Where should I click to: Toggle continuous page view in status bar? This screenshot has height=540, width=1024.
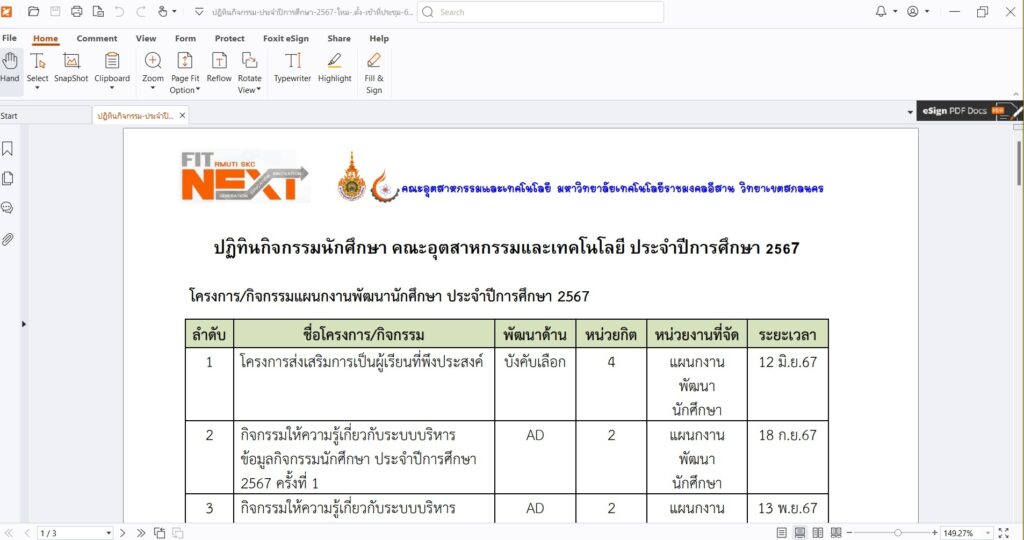[800, 533]
